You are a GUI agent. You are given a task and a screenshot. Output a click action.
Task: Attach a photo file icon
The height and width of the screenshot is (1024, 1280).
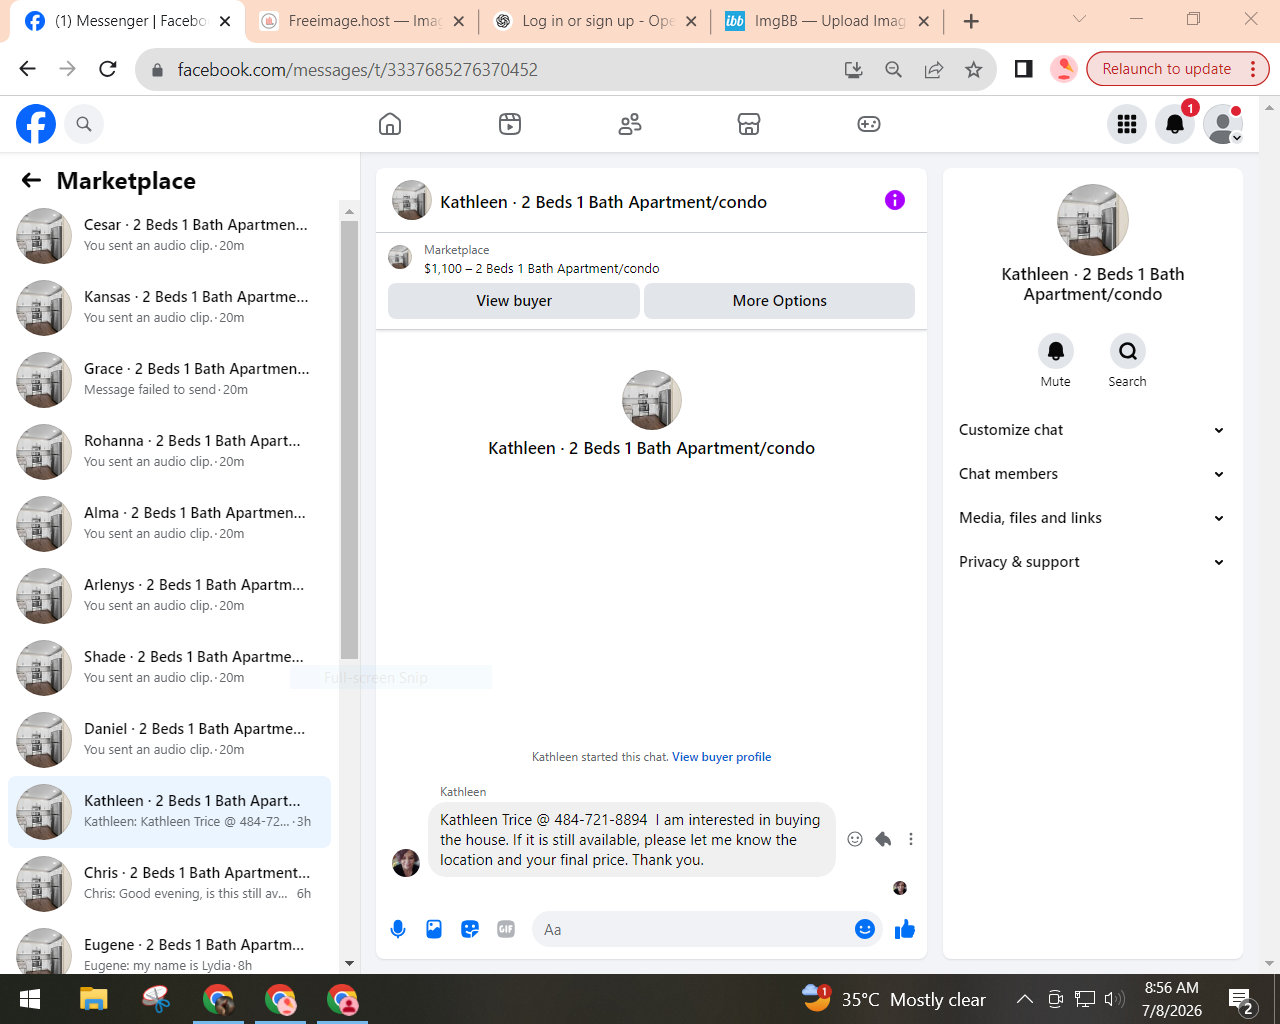click(434, 929)
